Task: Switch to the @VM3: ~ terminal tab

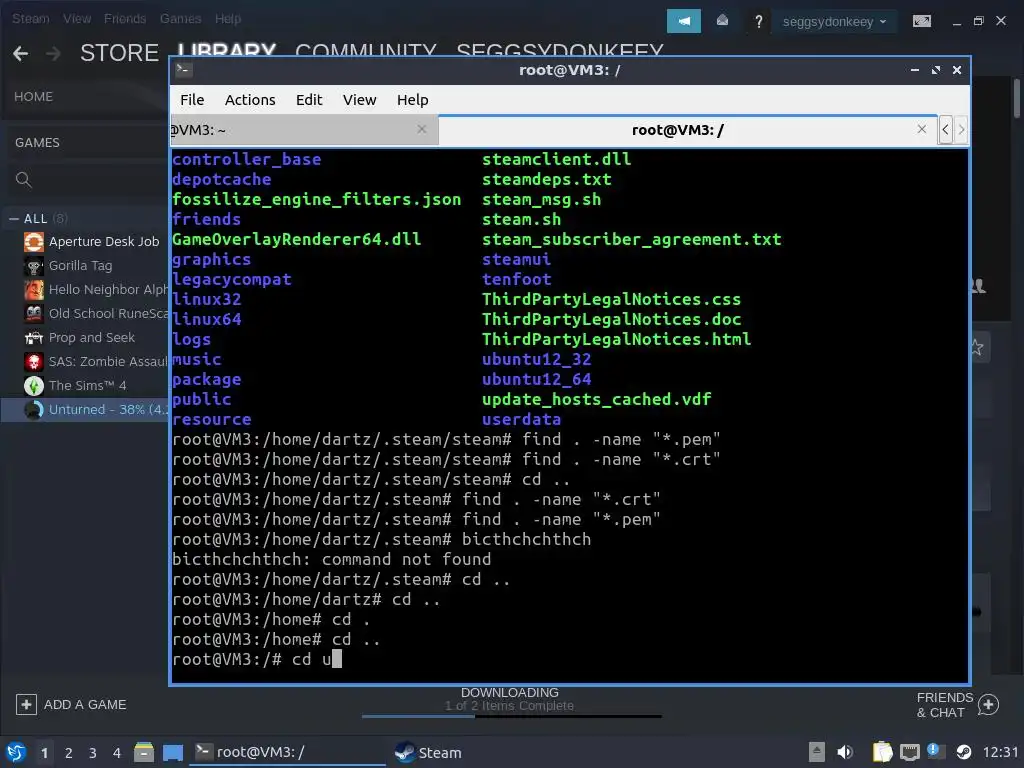Action: click(304, 130)
